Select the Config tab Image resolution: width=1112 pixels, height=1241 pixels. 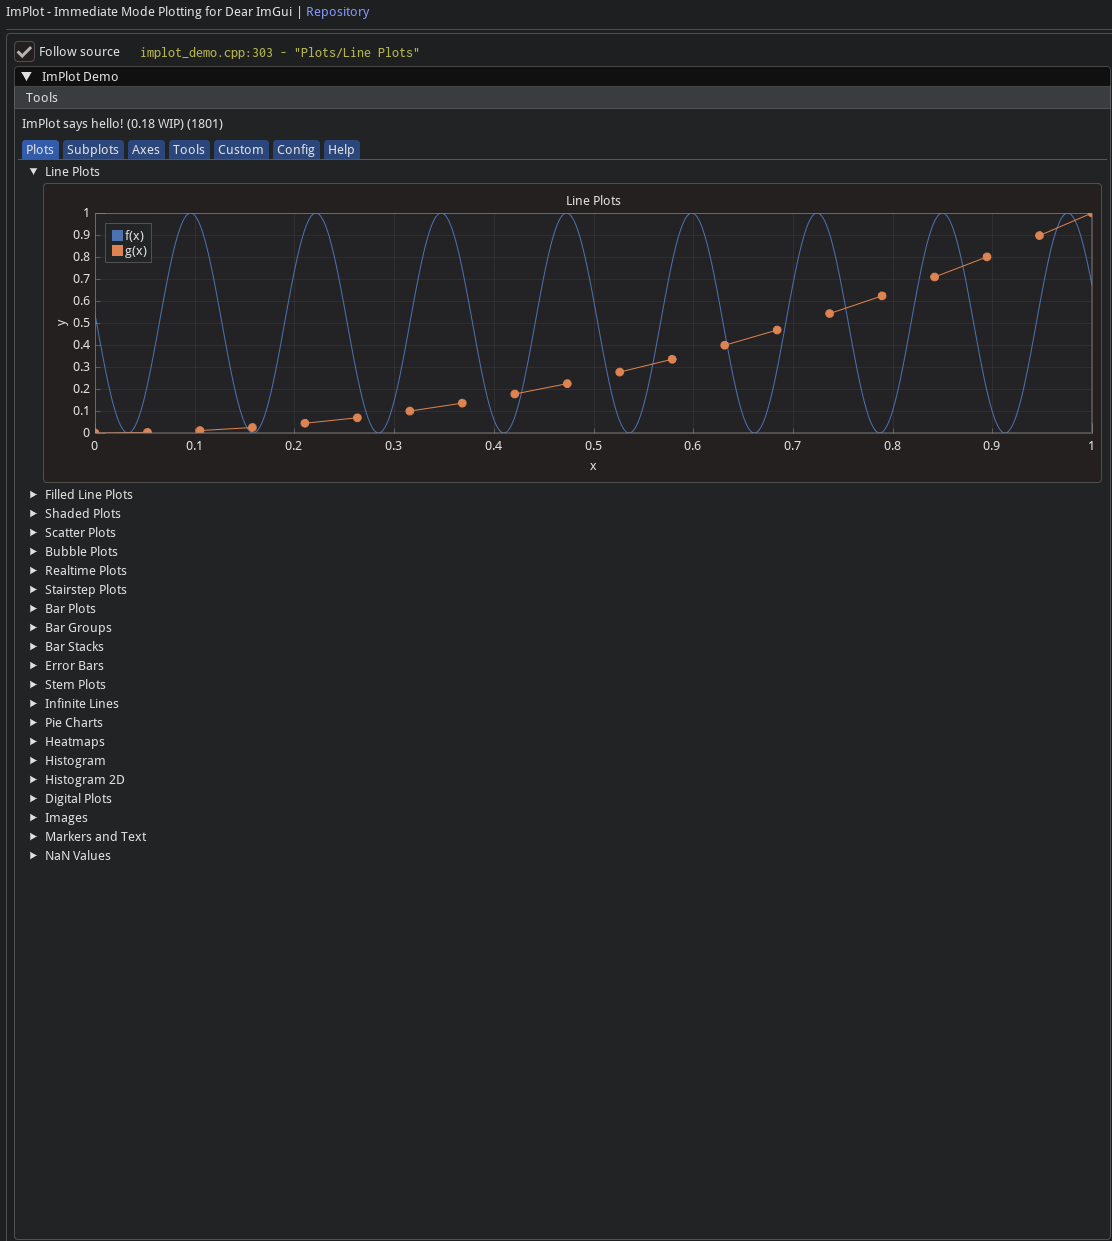click(296, 150)
